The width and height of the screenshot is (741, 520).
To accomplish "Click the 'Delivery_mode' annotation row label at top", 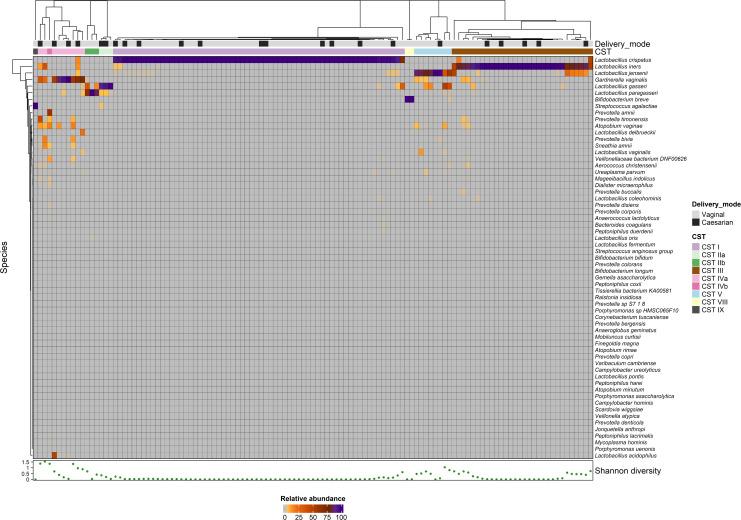I will (x=622, y=44).
